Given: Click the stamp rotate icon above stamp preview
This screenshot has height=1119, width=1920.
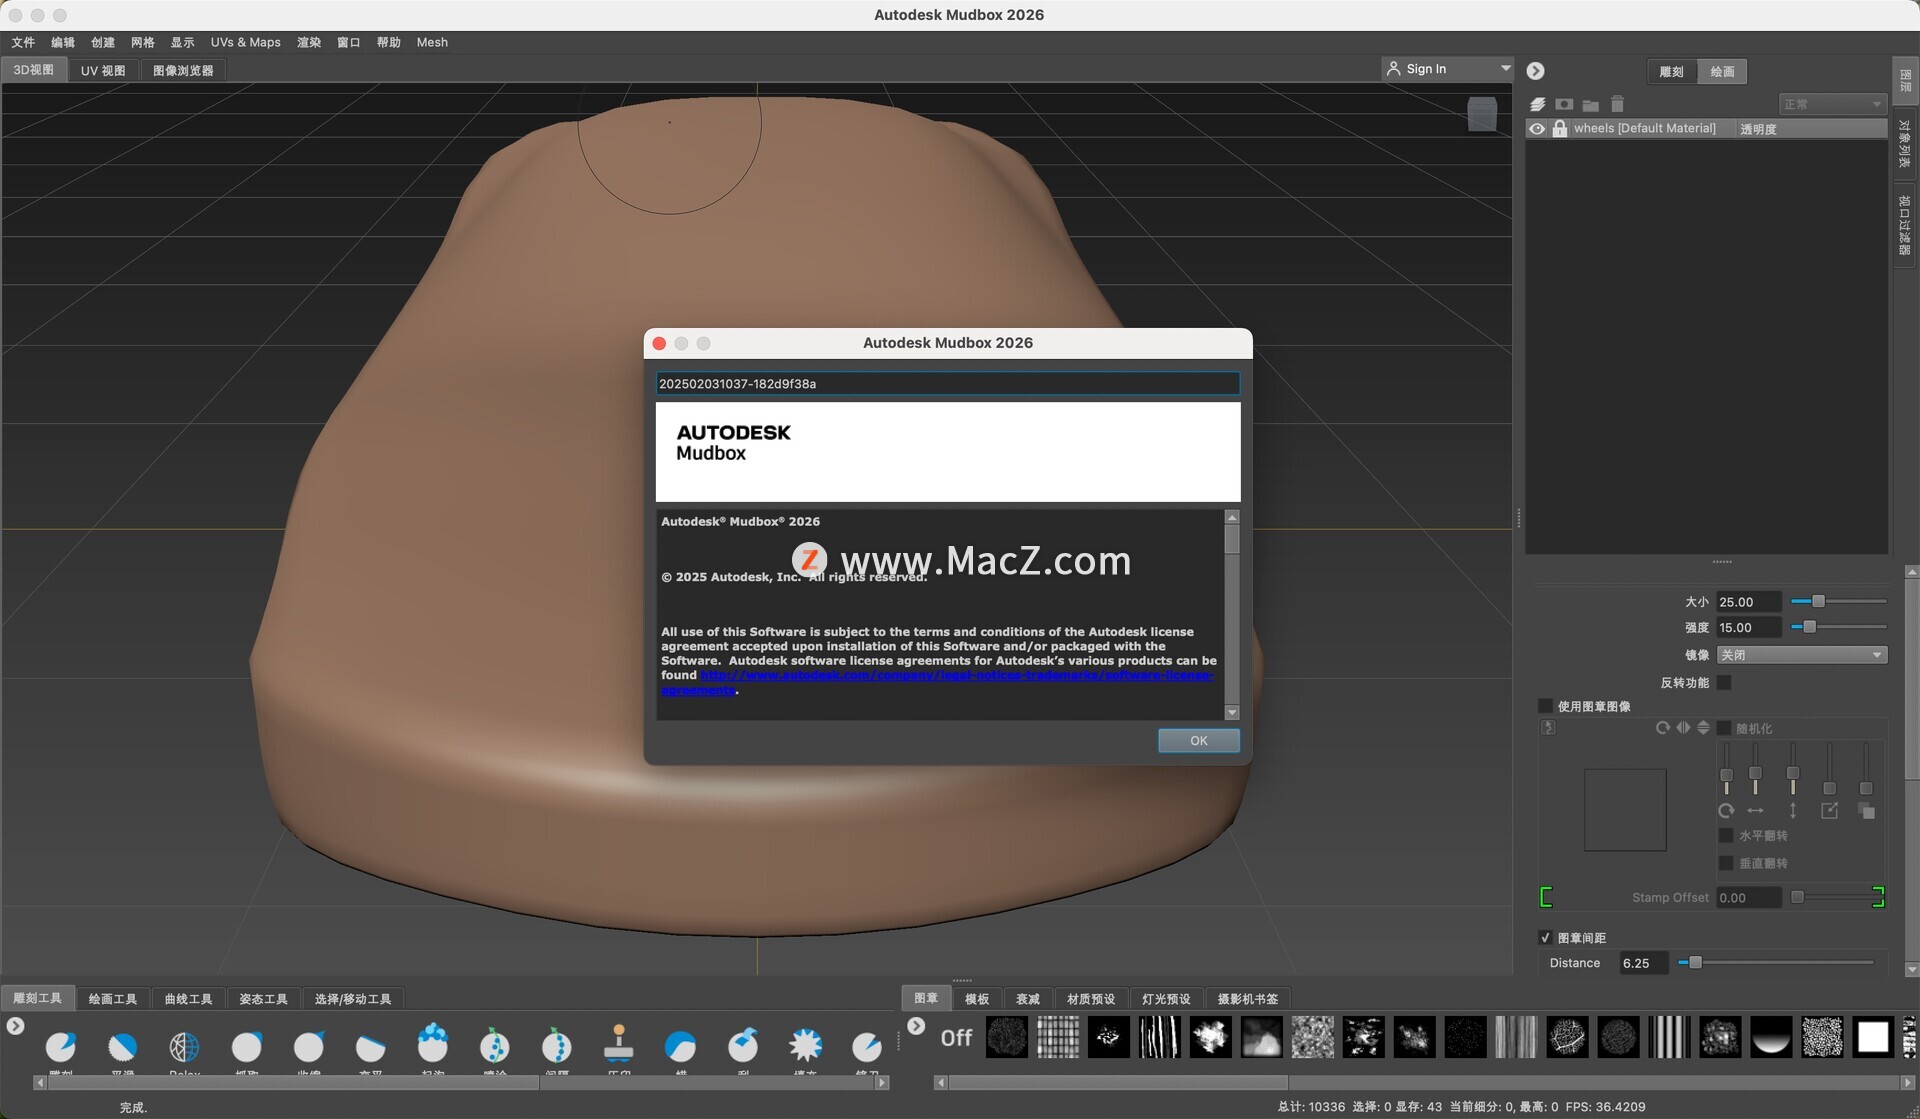Looking at the screenshot, I should pos(1662,728).
